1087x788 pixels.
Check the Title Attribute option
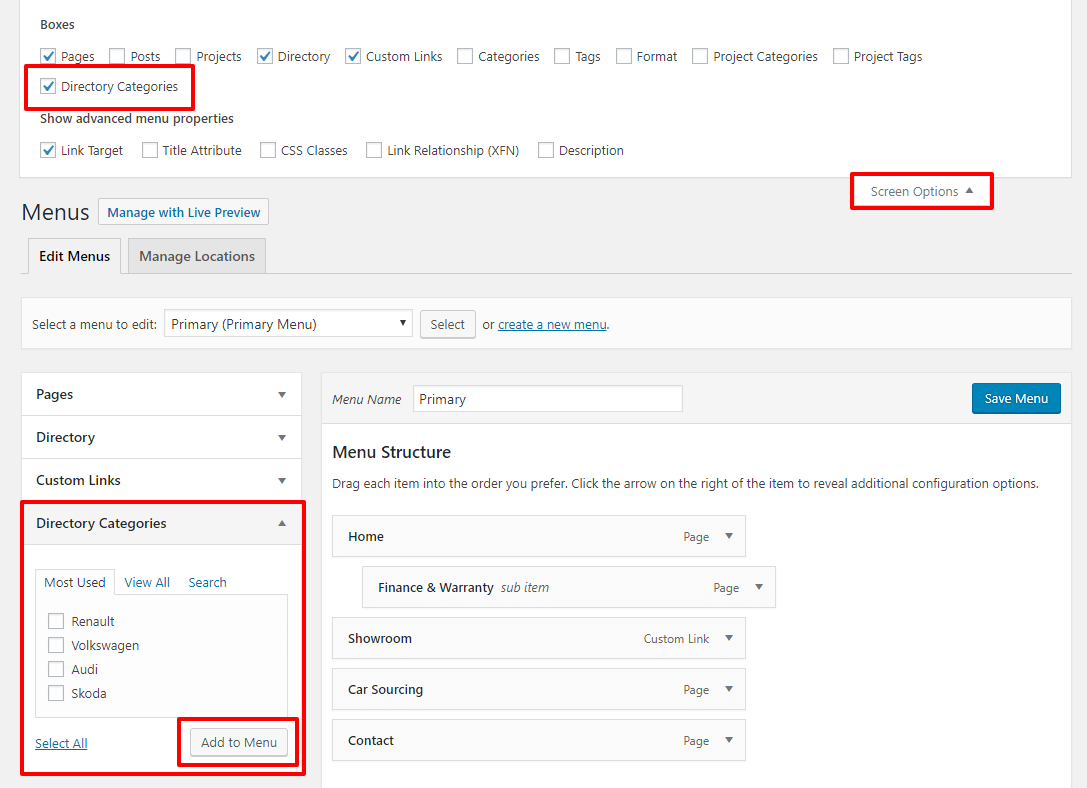(x=147, y=149)
